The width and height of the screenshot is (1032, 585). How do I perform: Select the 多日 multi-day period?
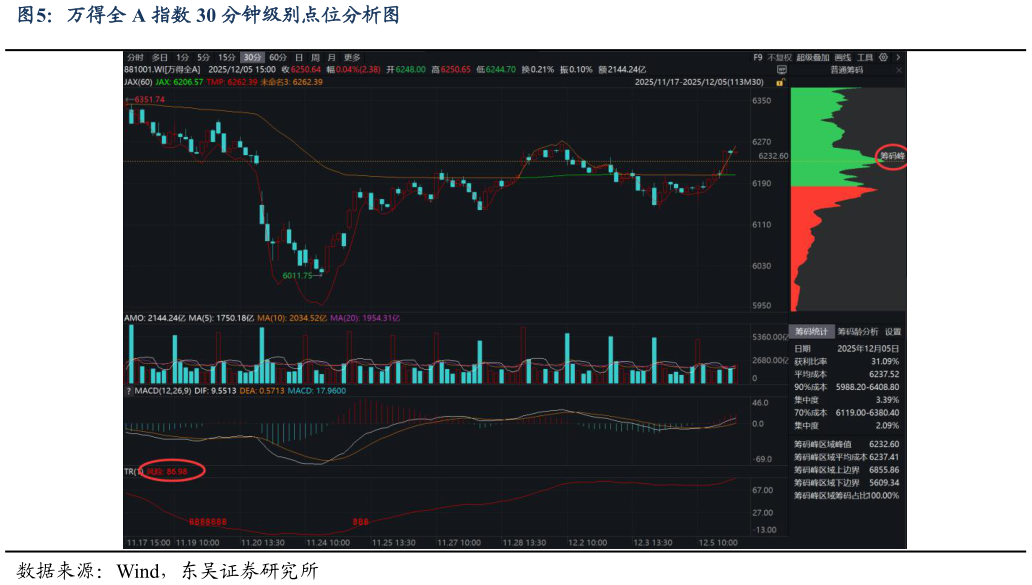click(160, 57)
